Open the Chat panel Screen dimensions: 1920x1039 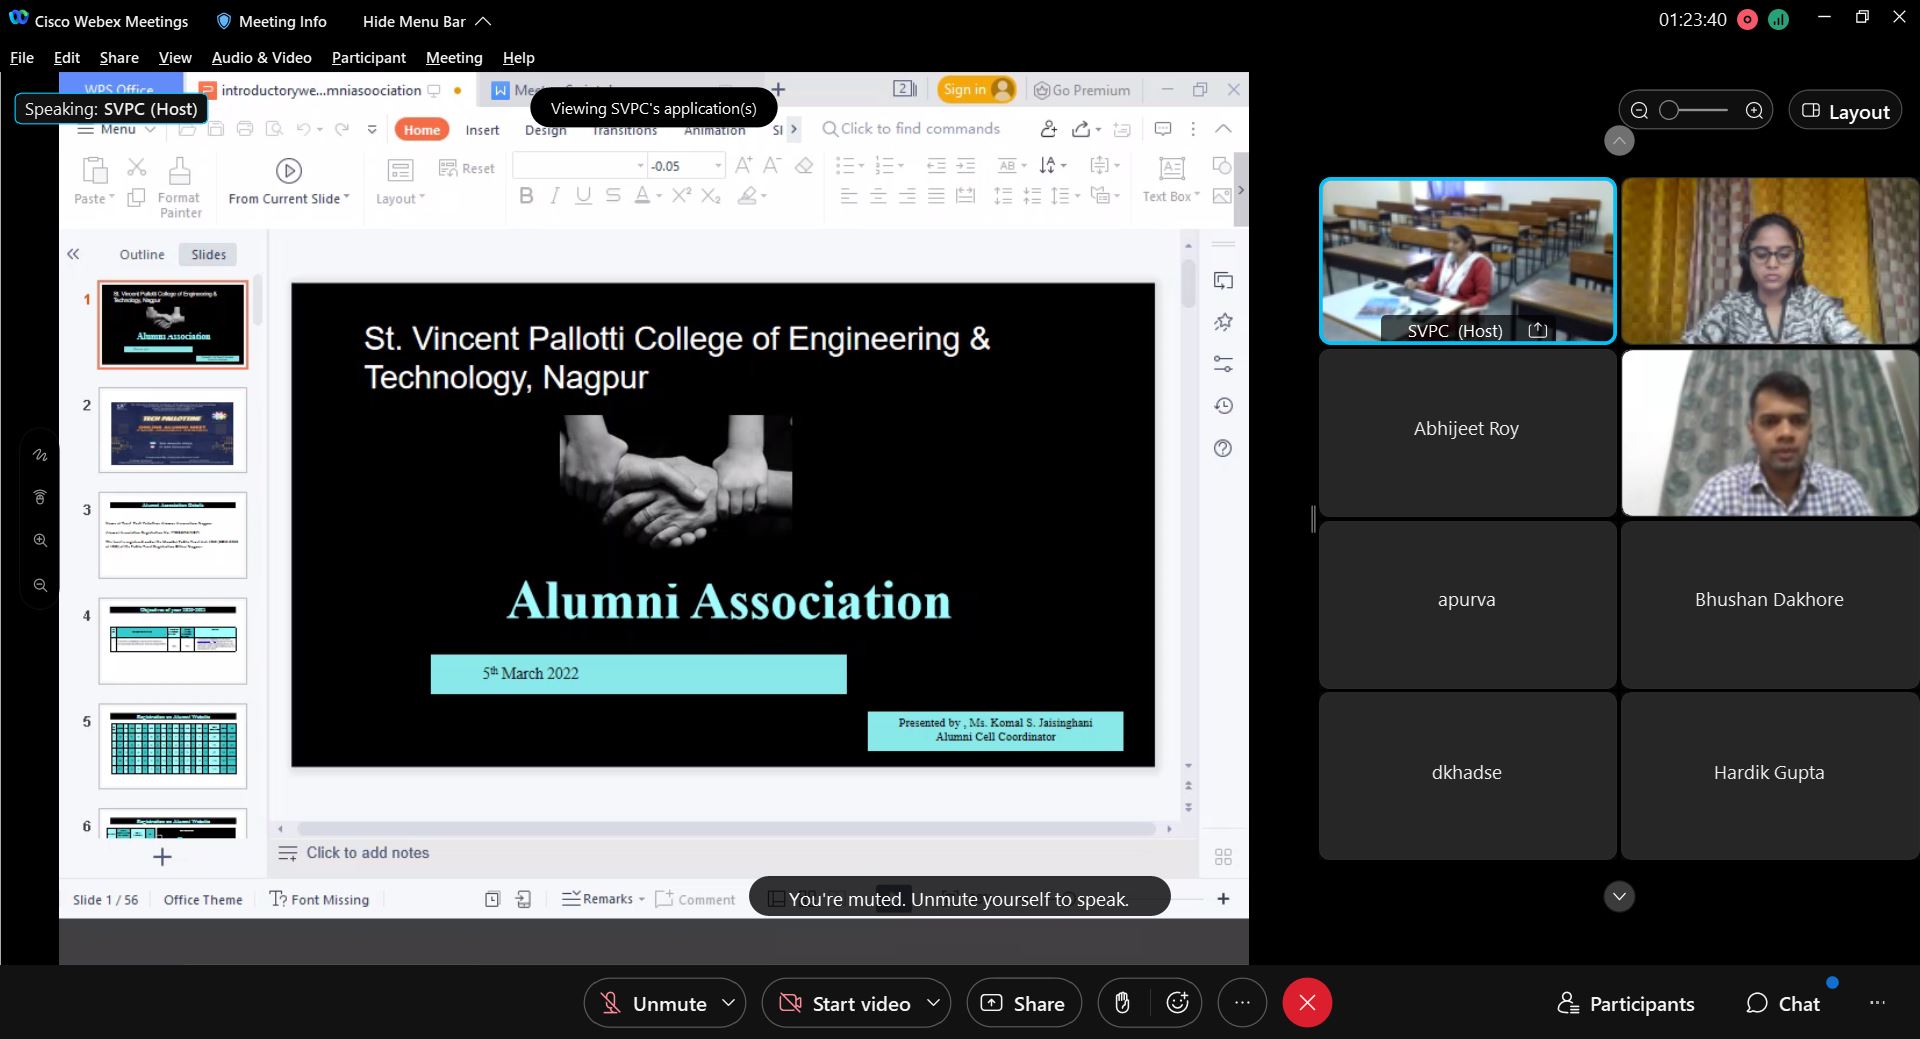(1783, 1004)
